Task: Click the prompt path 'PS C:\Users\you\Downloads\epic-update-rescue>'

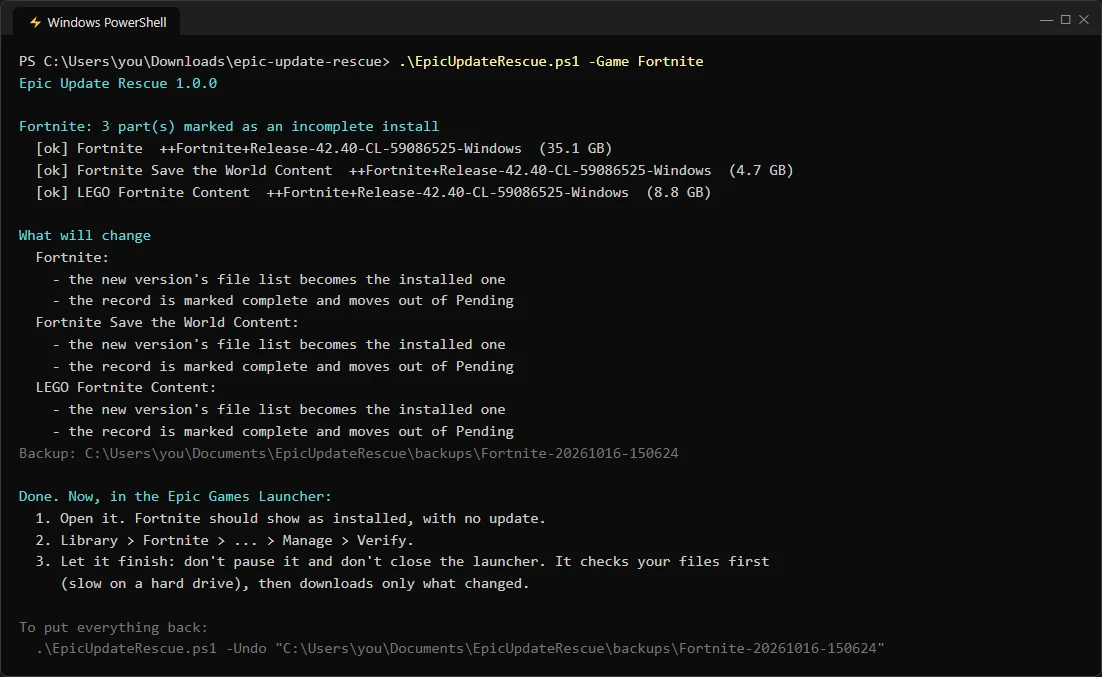Action: pyautogui.click(x=204, y=62)
